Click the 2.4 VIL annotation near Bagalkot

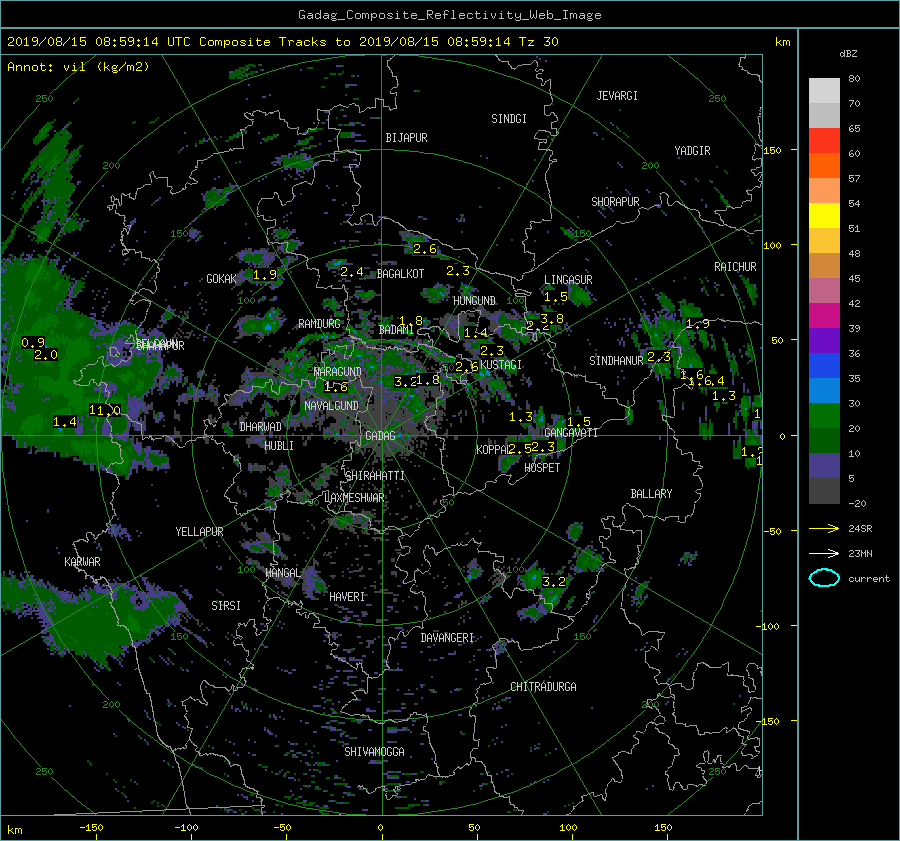pyautogui.click(x=352, y=272)
